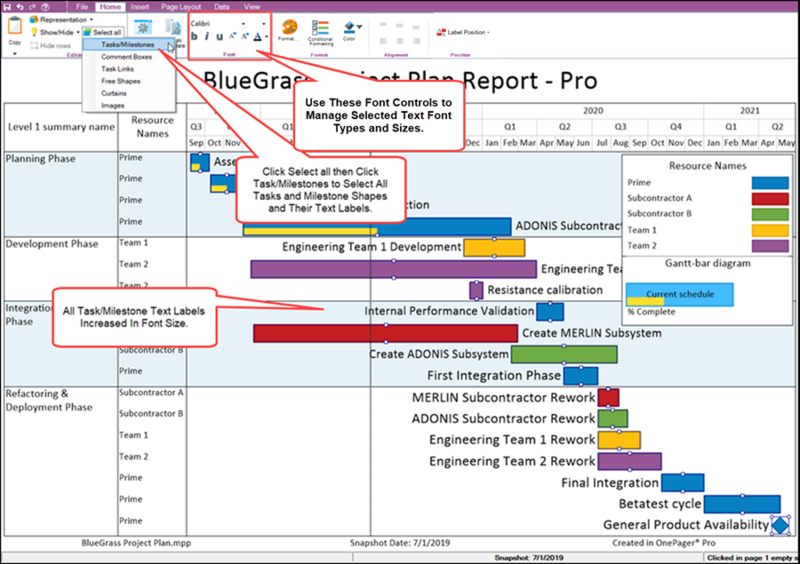Click the Current schedule legend bar
The image size is (800, 564).
pos(680,295)
